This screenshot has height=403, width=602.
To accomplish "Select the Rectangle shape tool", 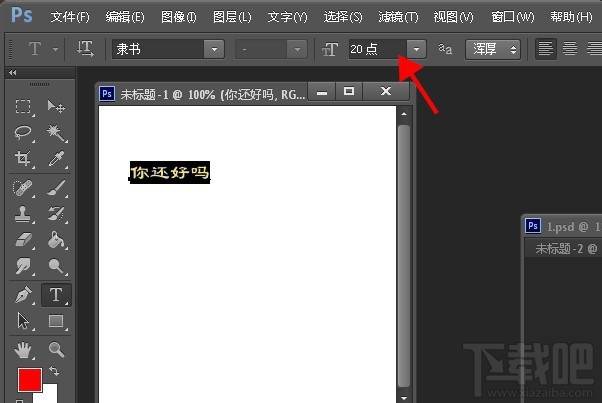I will tap(56, 321).
